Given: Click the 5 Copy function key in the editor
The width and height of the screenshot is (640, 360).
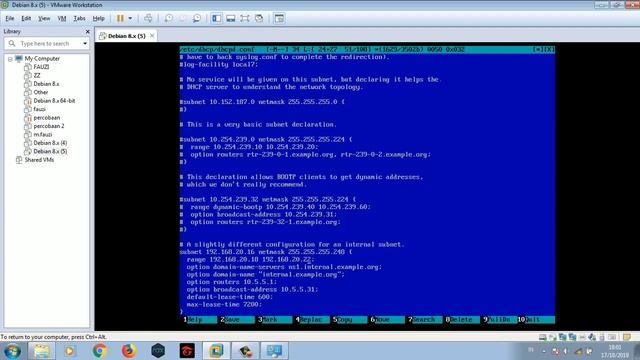Looking at the screenshot, I should click(x=349, y=320).
